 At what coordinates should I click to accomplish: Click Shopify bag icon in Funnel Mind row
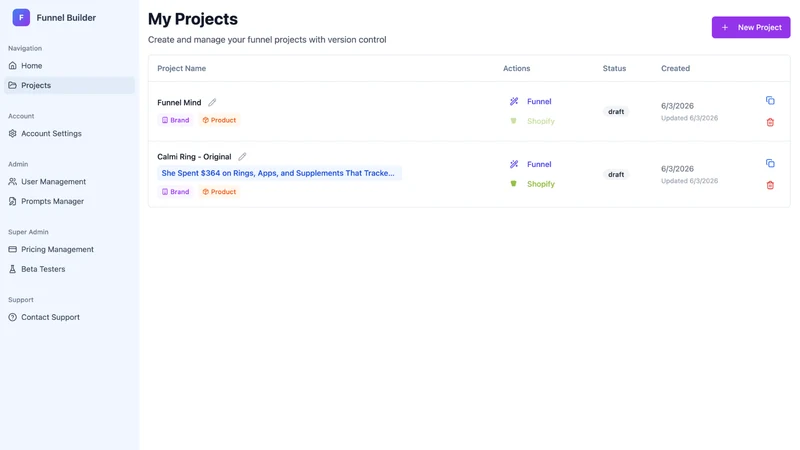coord(513,121)
